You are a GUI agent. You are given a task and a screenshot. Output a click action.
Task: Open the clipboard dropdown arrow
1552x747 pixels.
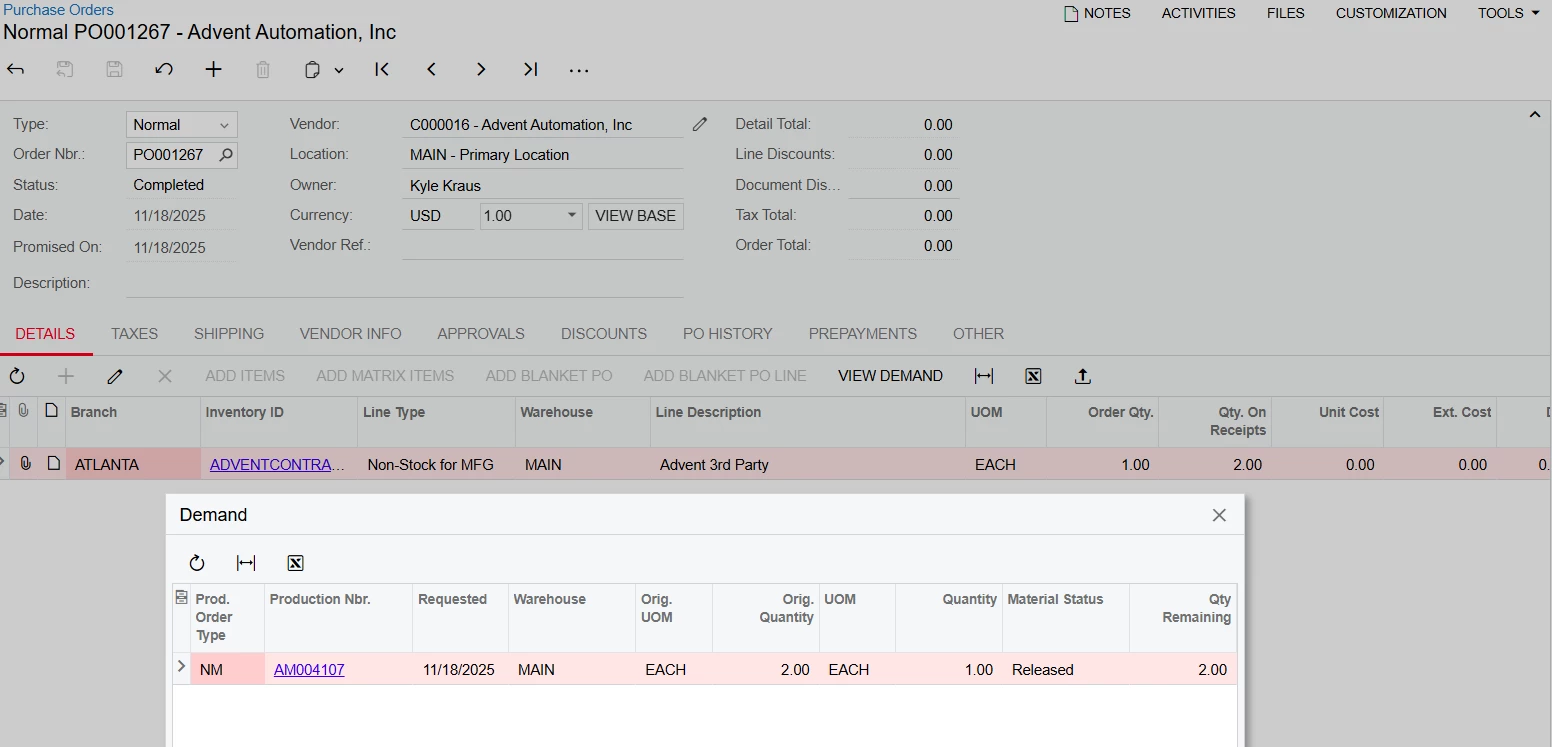coord(339,70)
